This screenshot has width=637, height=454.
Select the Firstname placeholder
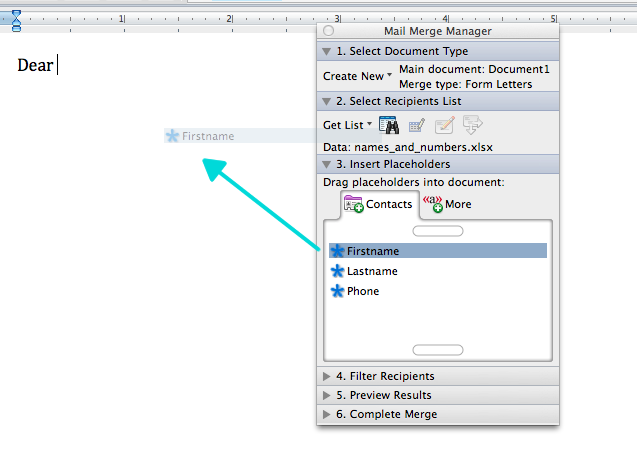(438, 251)
